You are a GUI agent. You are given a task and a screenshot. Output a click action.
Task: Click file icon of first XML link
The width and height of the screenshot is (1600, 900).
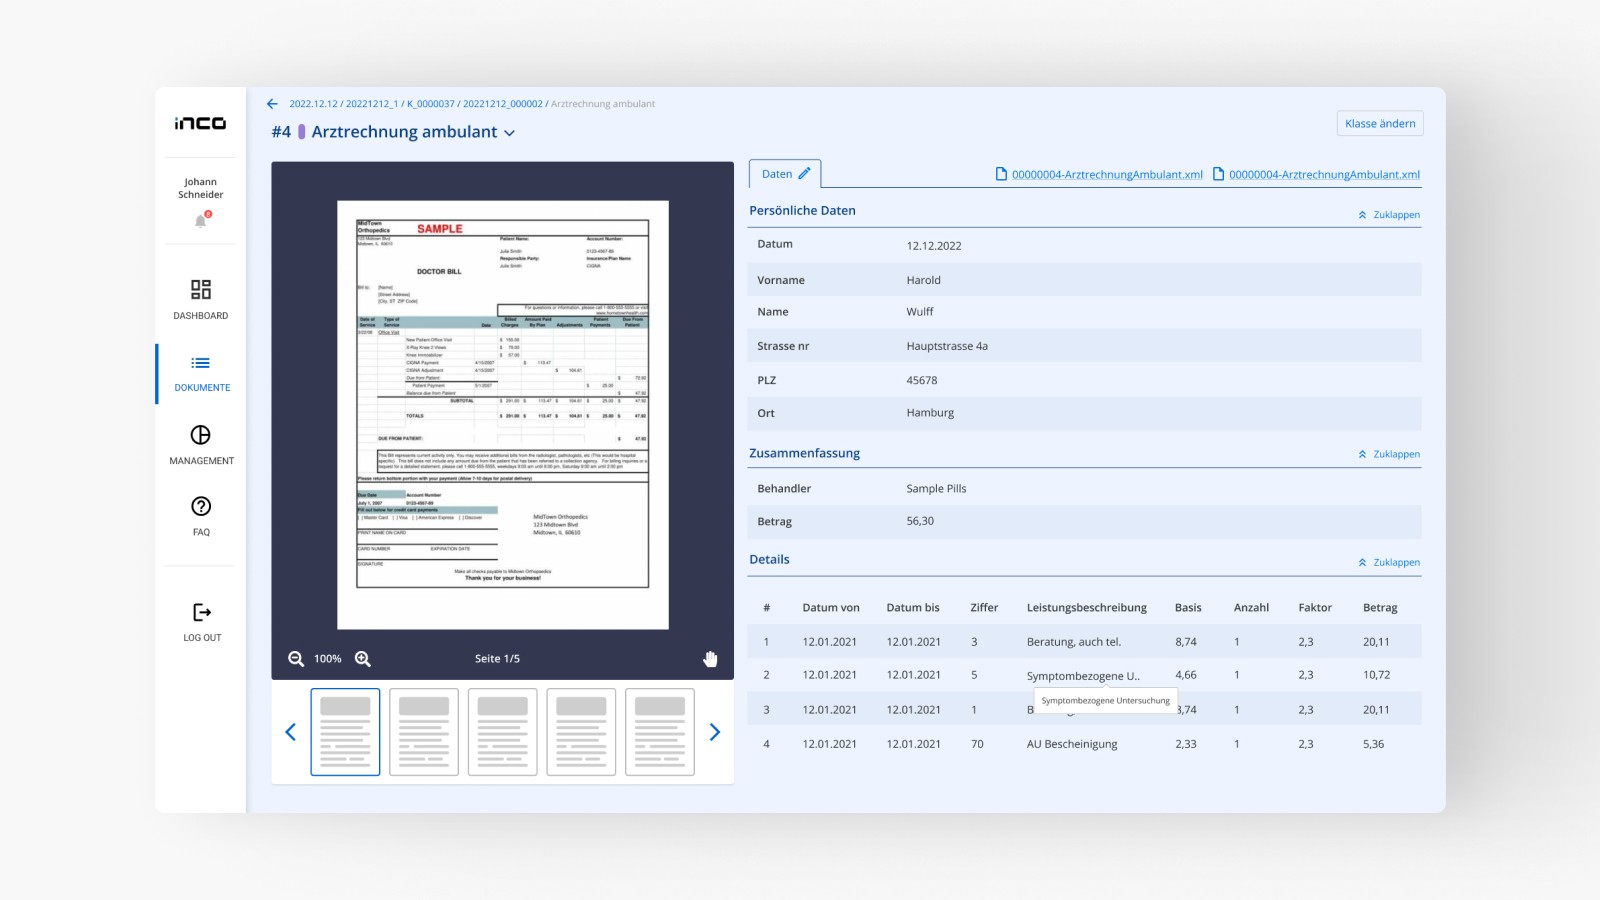click(x=1001, y=174)
